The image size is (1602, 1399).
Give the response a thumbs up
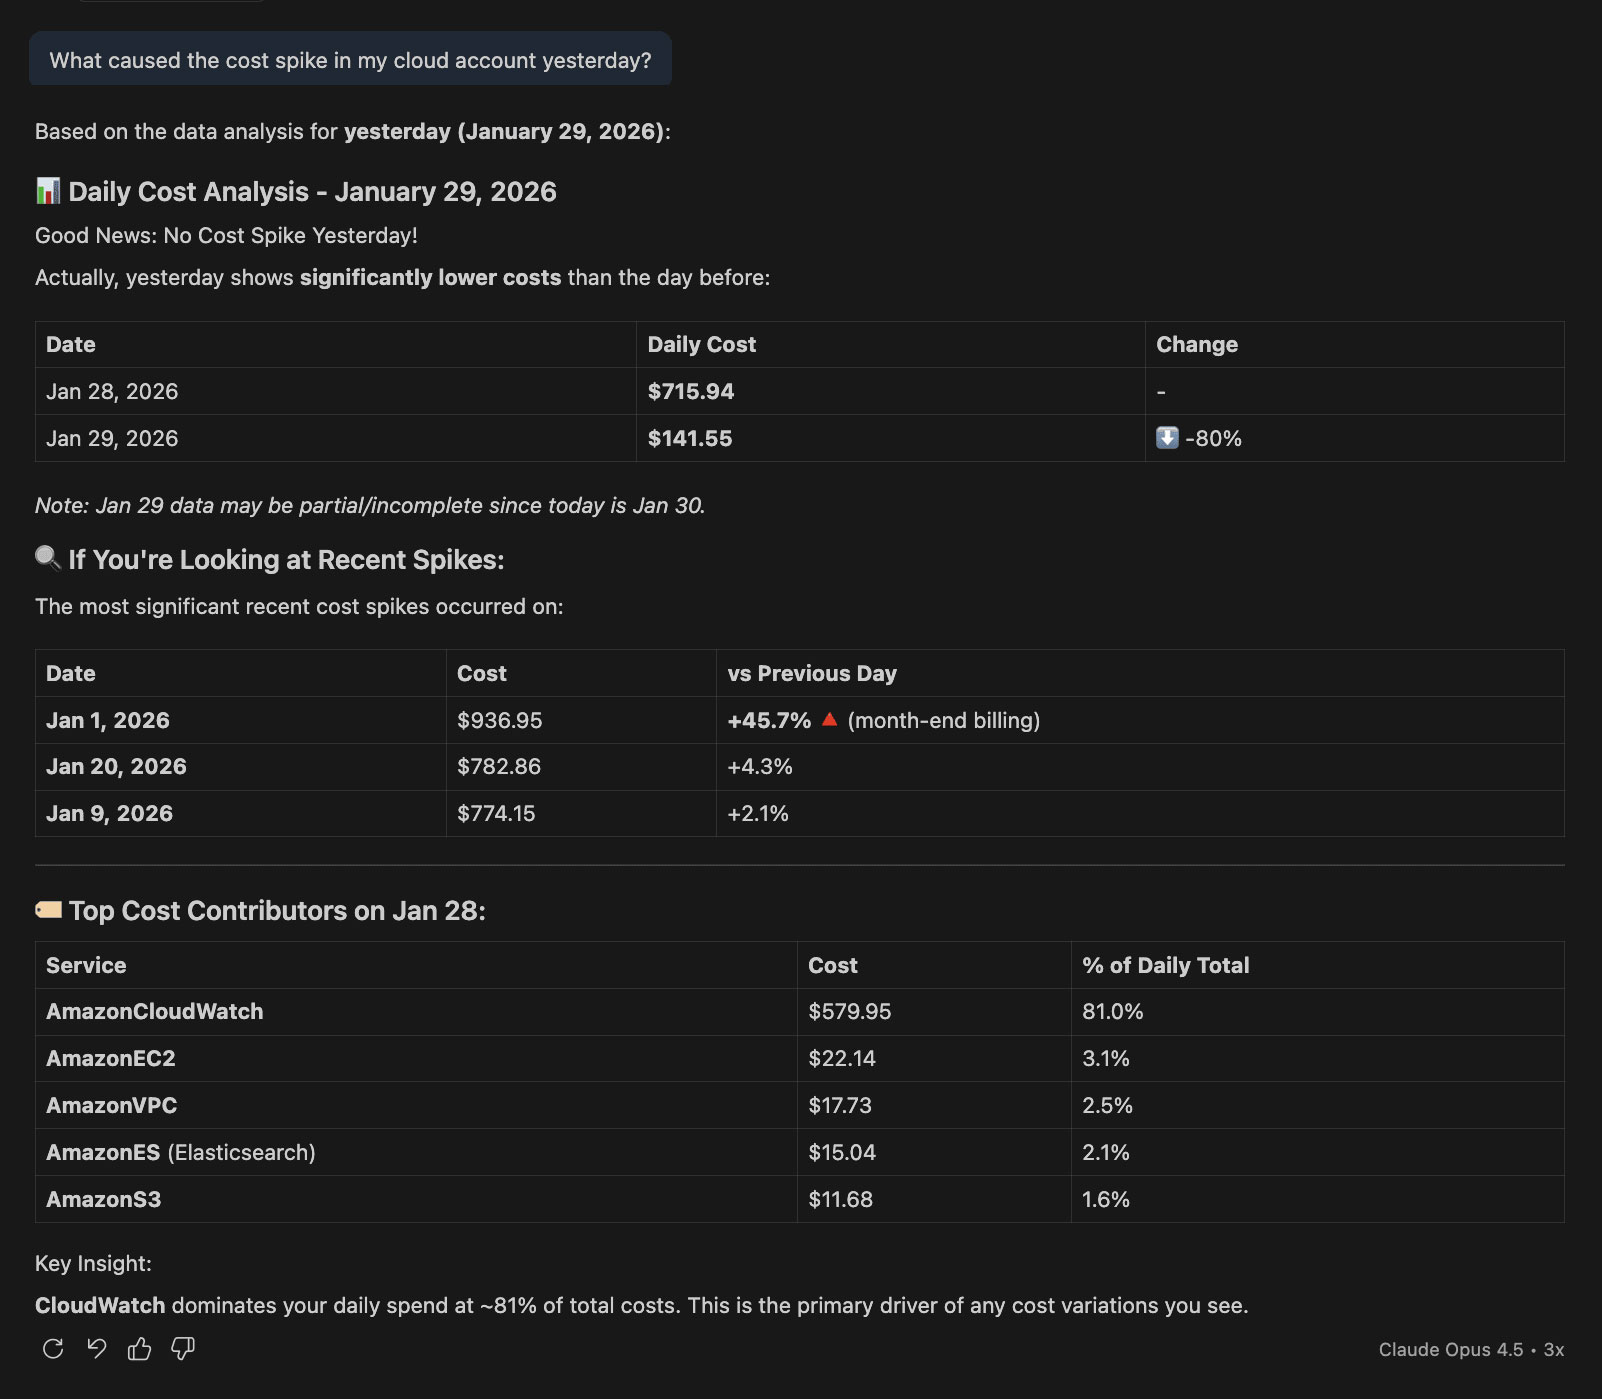139,1349
